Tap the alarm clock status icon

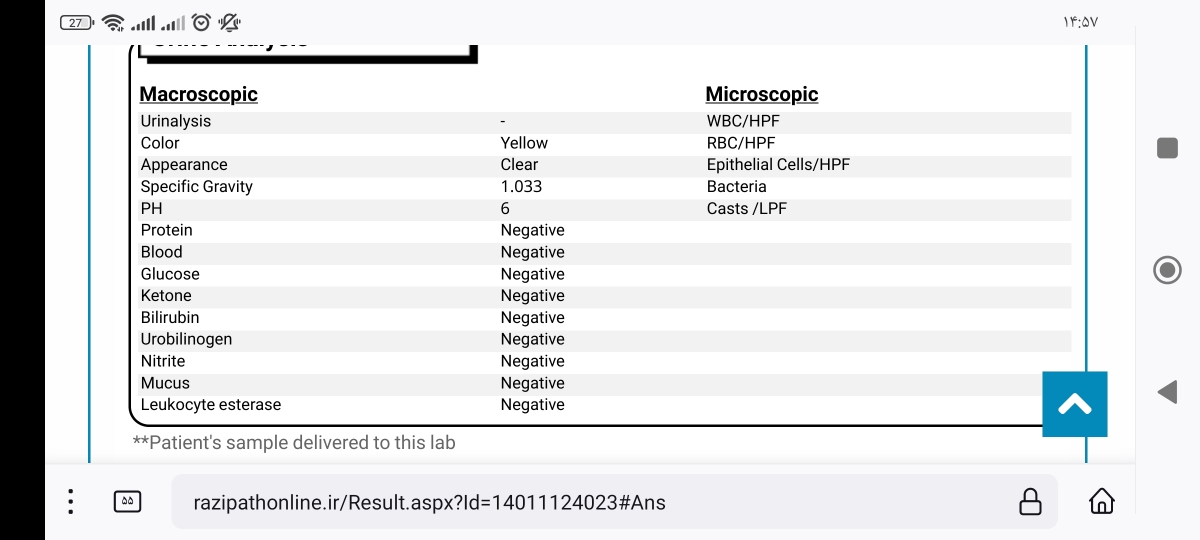point(201,22)
